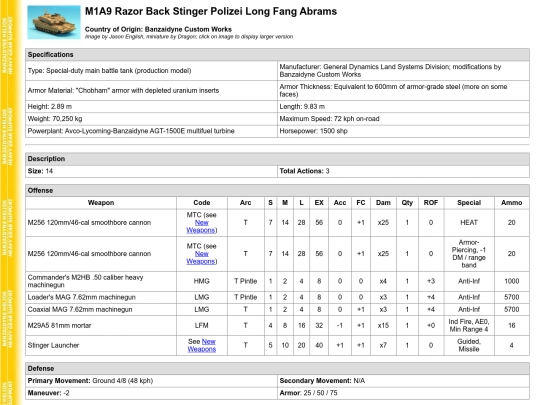Viewport: 540px width, 405px height.
Task: Click the Maneuver: -2 cell
Action: click(151, 393)
